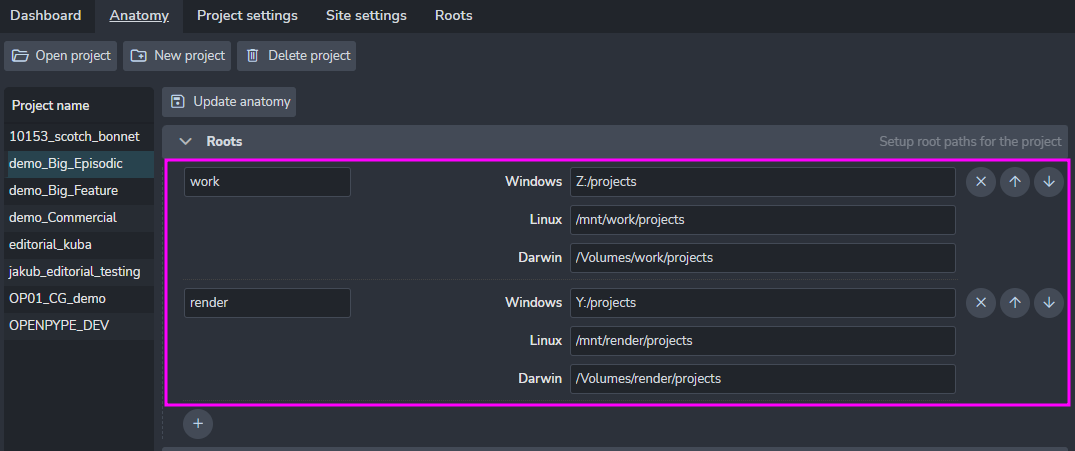Viewport: 1075px width, 451px height.
Task: Open the Project settings tab
Action: (x=247, y=16)
